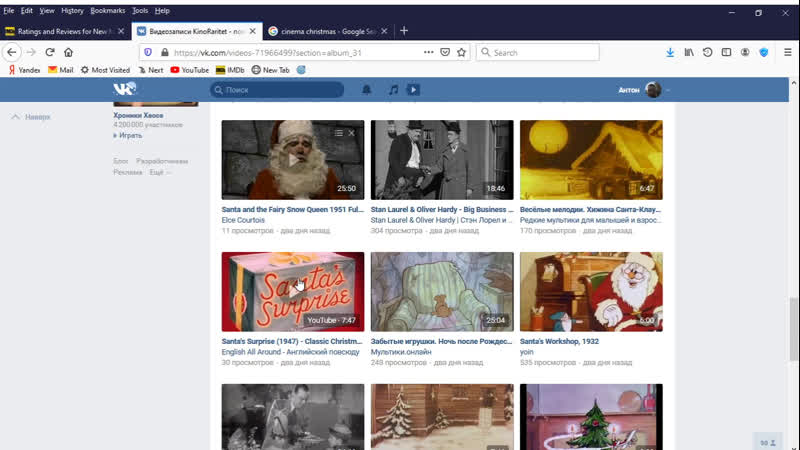Open the history clock icon in toolbar
The image size is (800, 450).
point(707,52)
